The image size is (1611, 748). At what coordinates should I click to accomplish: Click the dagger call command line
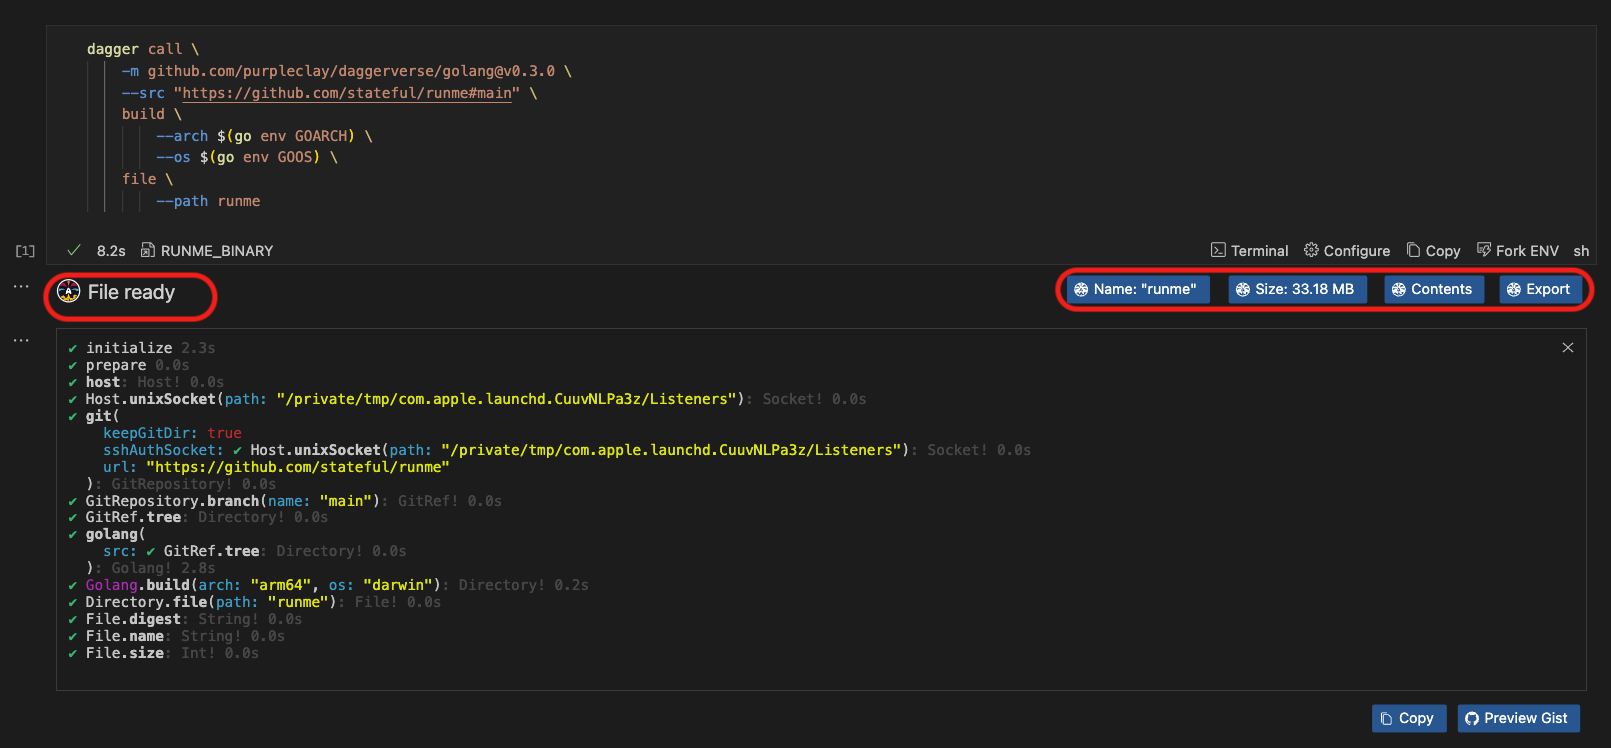[143, 49]
